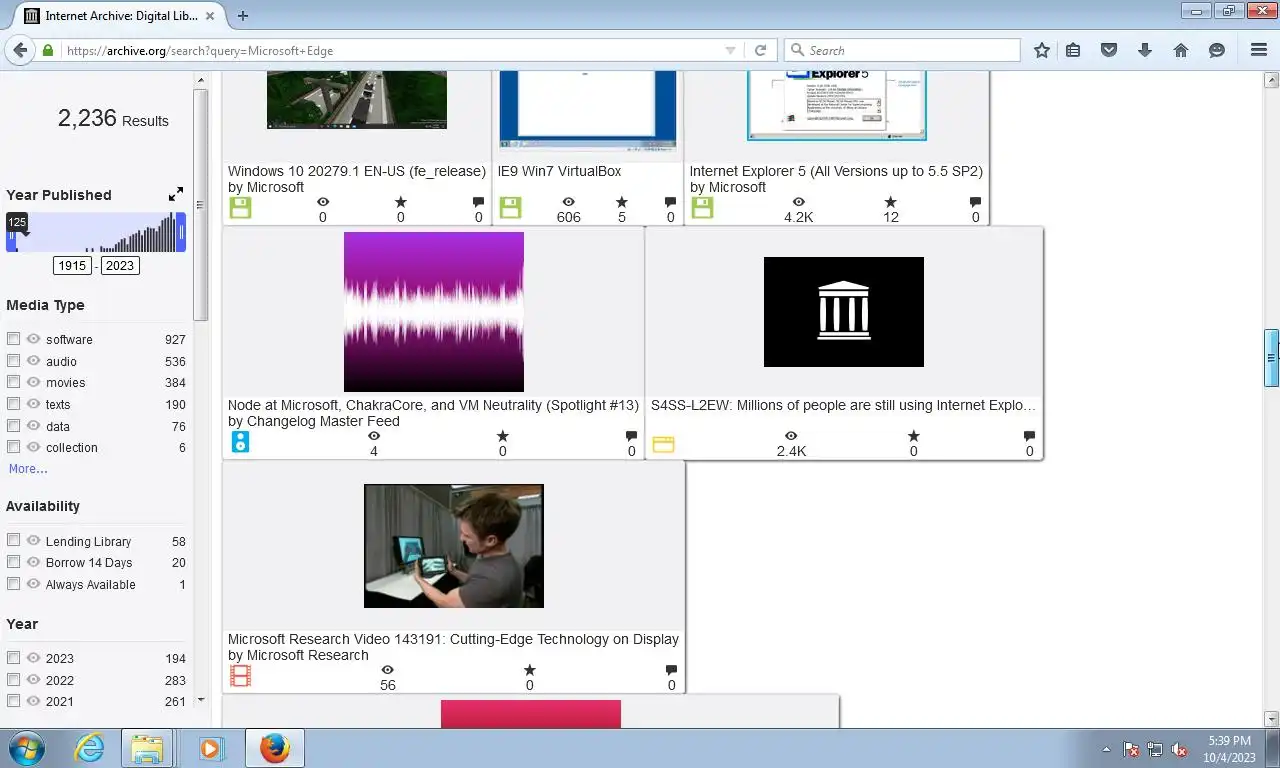Click the page scrollbar down arrow
Screen dimensions: 1280x768
pos(1272,719)
